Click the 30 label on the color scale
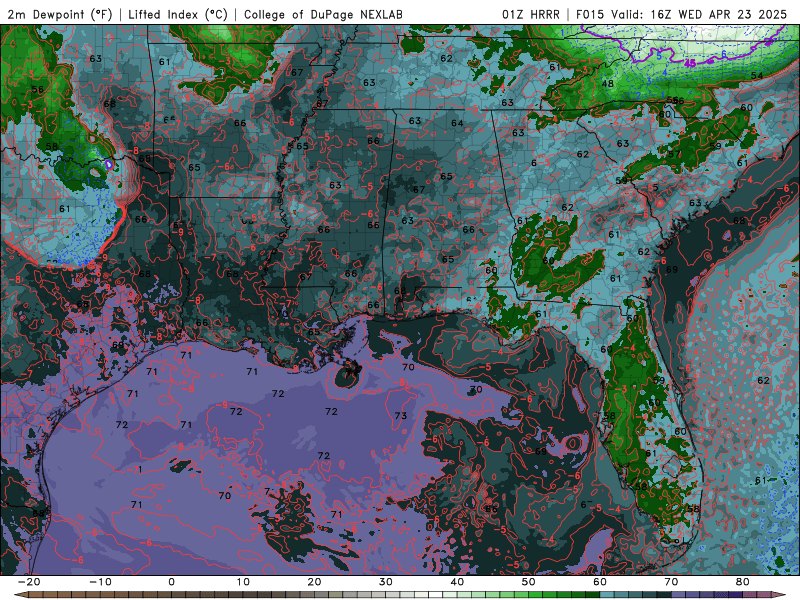The width and height of the screenshot is (800, 600). 386,582
